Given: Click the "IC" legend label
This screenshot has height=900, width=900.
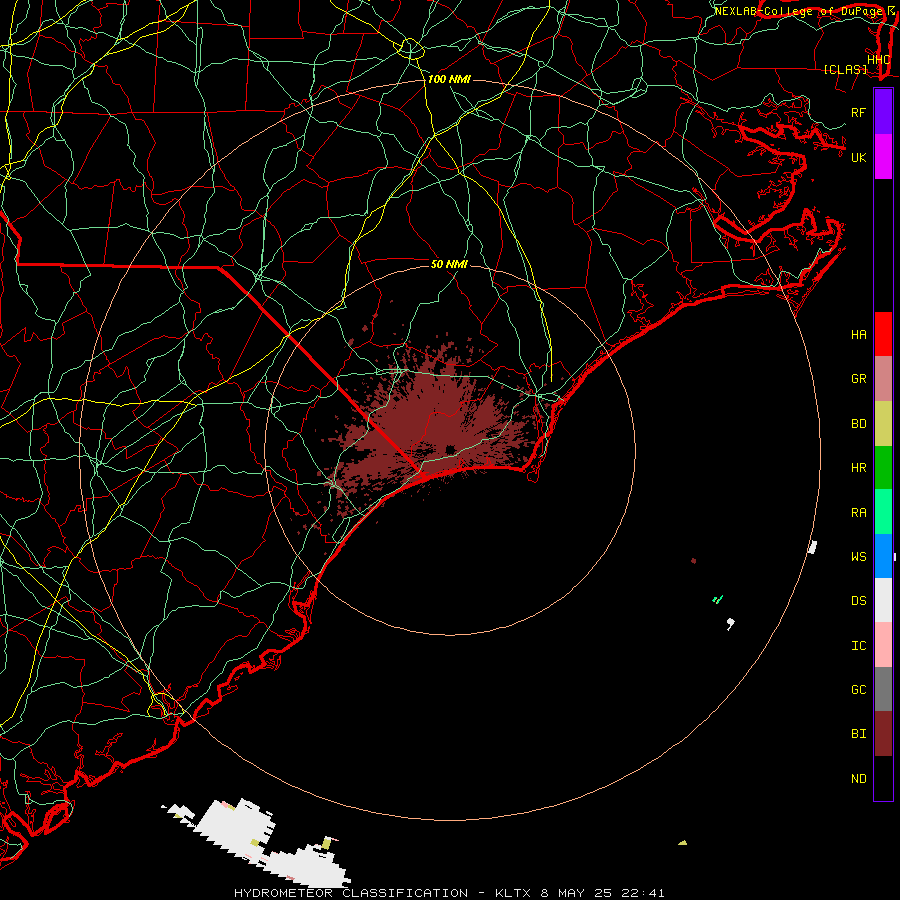Looking at the screenshot, I should (858, 645).
